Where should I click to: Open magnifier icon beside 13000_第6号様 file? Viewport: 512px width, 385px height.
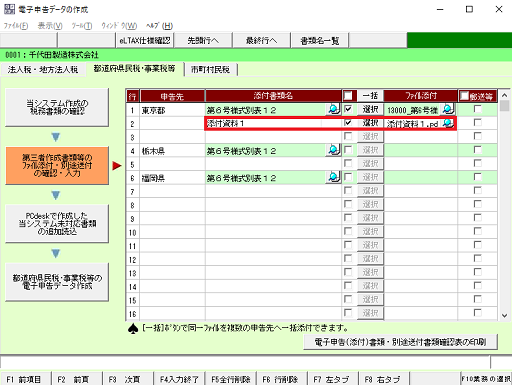(448, 109)
